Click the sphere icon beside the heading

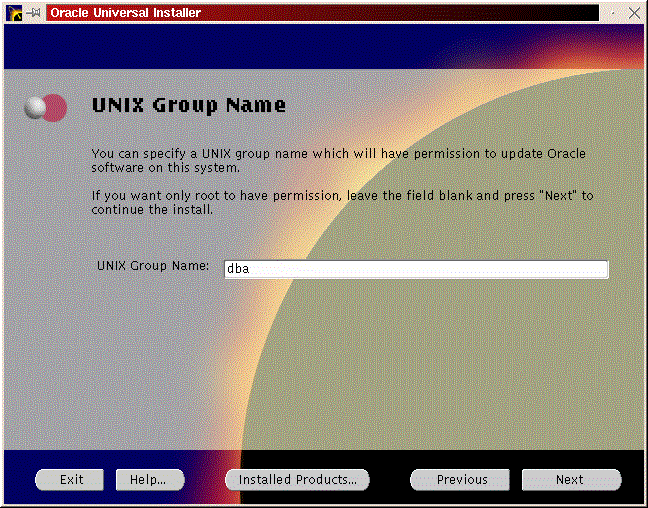click(46, 108)
